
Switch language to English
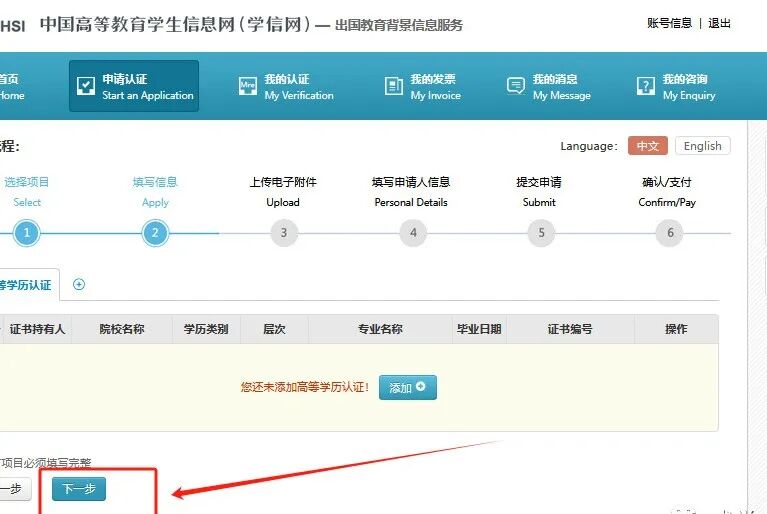702,146
